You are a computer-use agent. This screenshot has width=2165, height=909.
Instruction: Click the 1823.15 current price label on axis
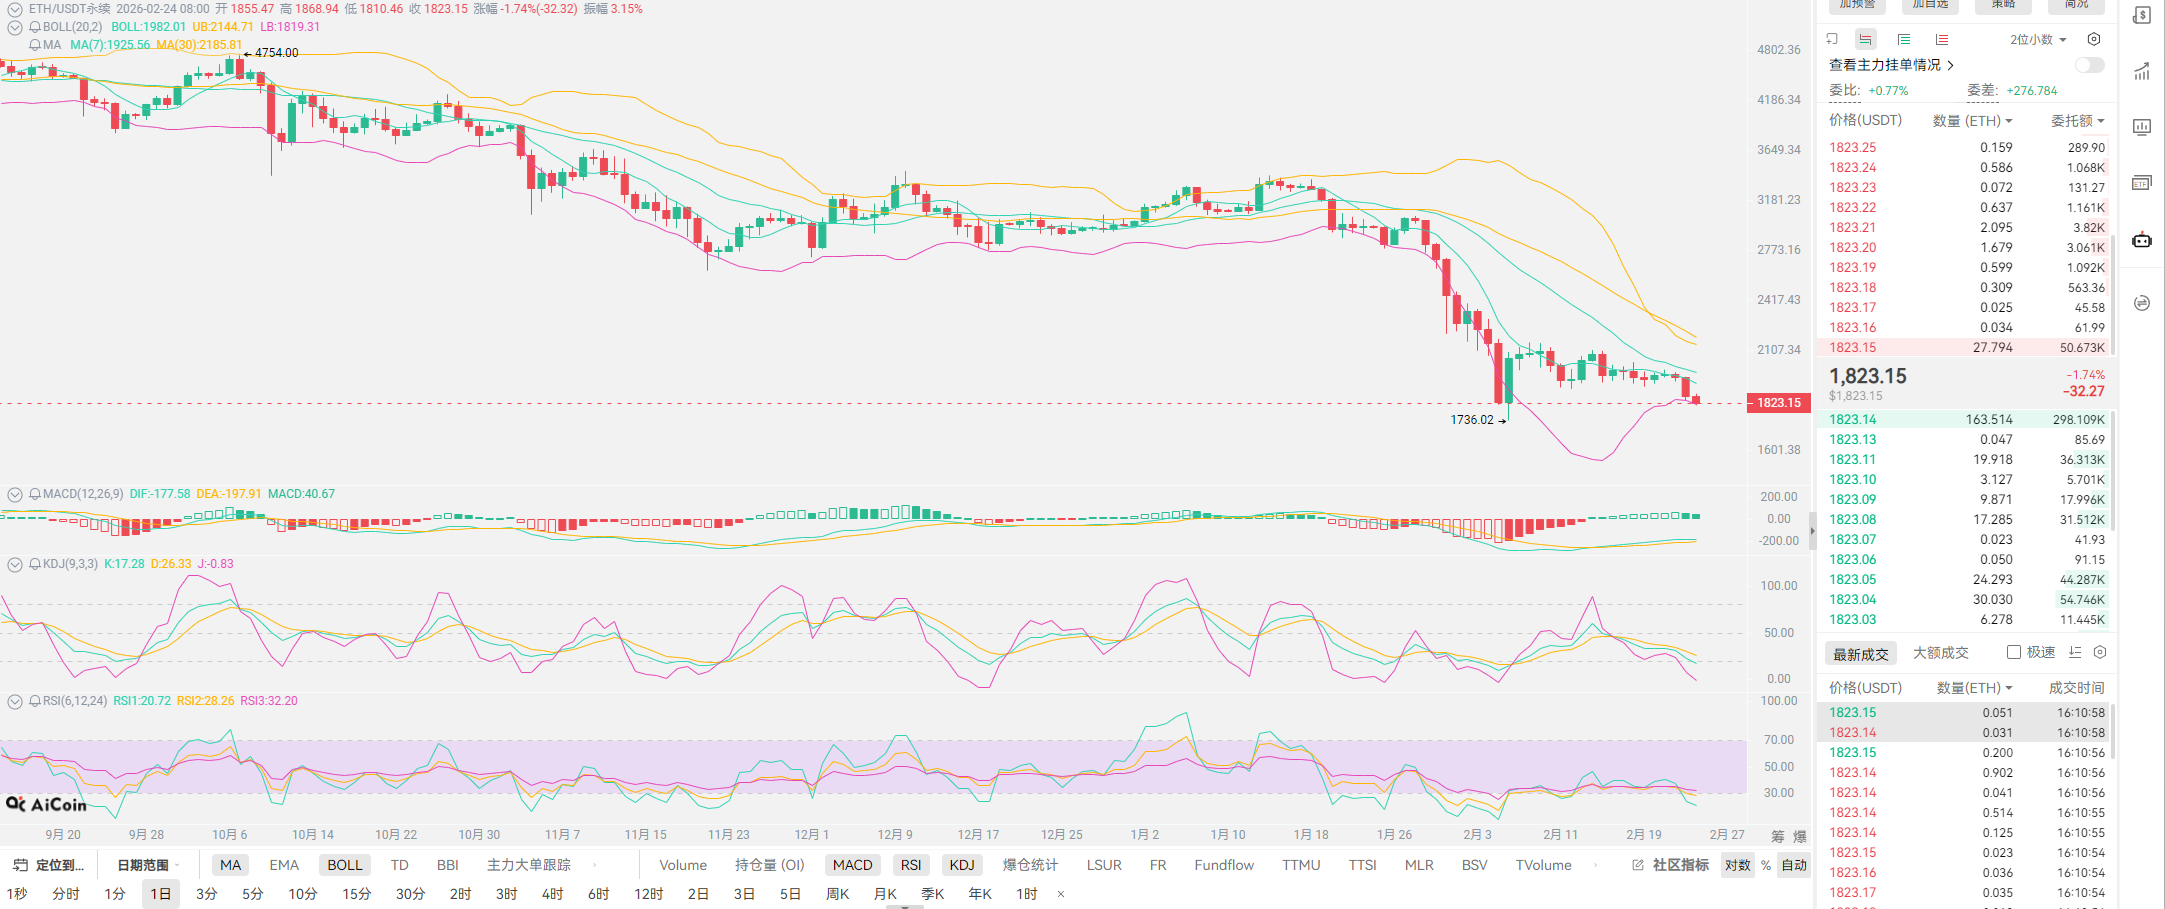[x=1779, y=403]
